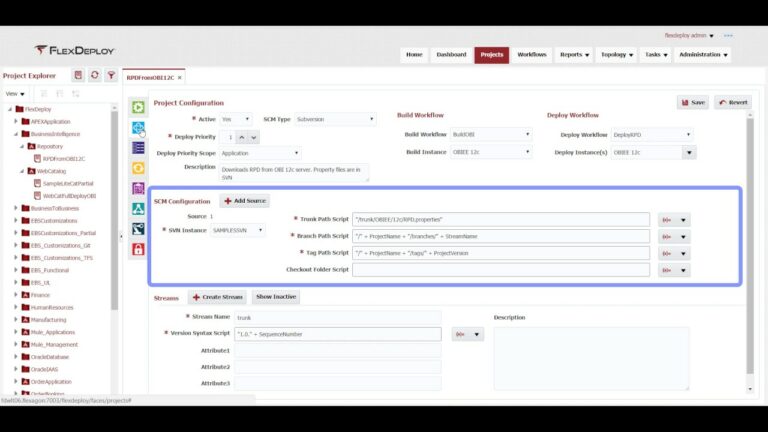
Task: Open the Administration menu
Action: [x=703, y=55]
